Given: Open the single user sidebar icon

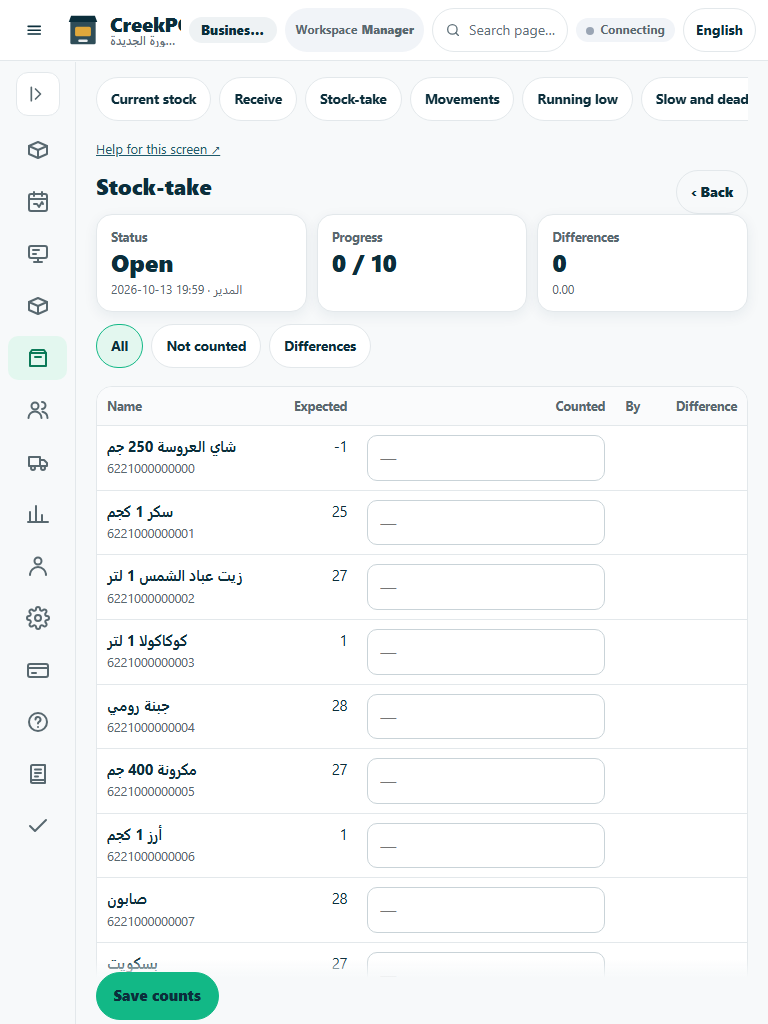Looking at the screenshot, I should pos(38,566).
